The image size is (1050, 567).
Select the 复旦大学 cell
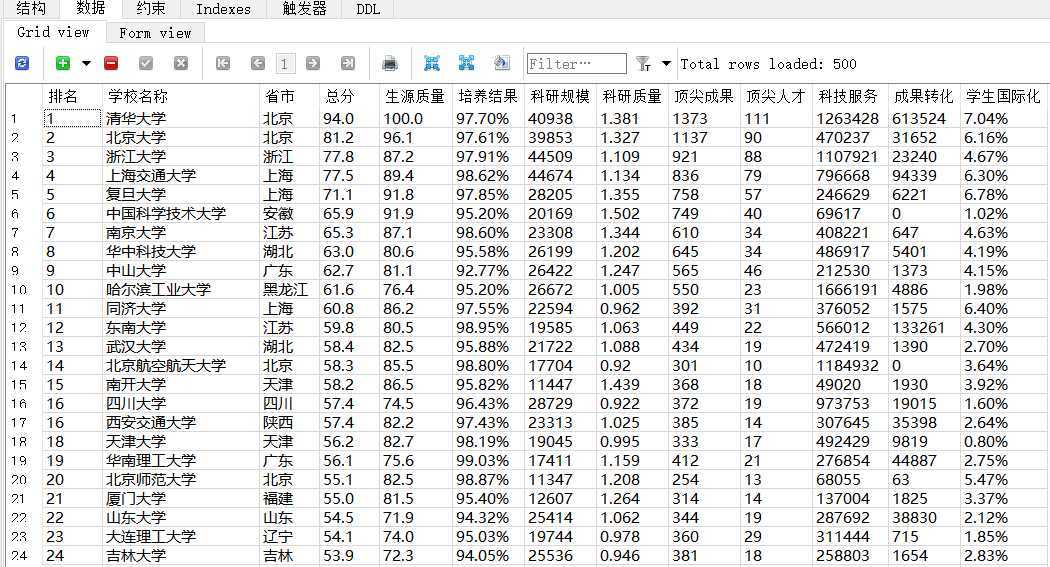coord(181,195)
